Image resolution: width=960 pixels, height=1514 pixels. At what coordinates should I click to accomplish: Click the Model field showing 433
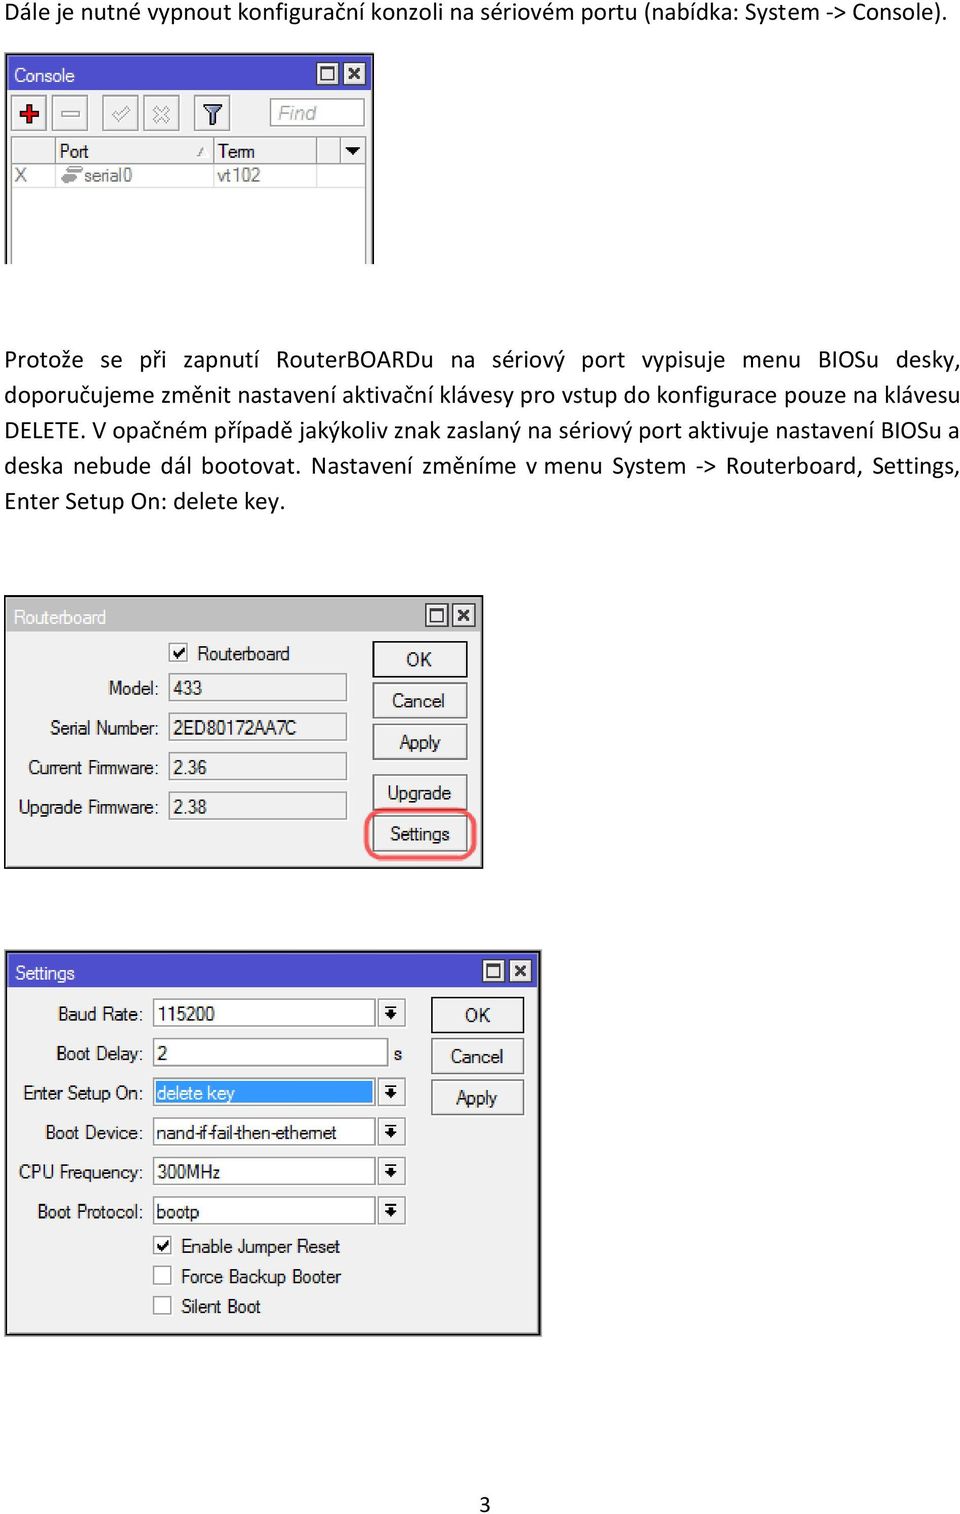click(257, 688)
